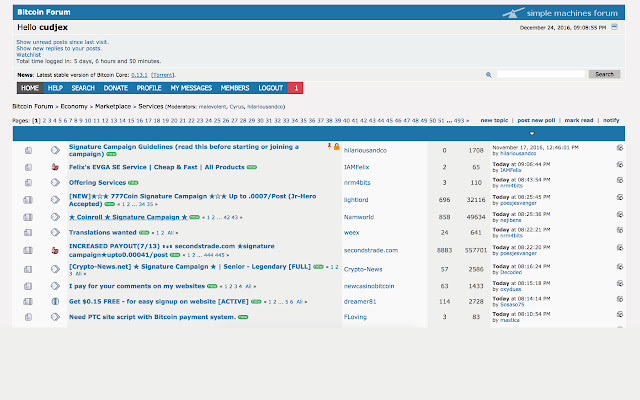Screen dimensions: 640x400
Task: Click last-post icon for Felix's EVGA row
Action: point(620,164)
